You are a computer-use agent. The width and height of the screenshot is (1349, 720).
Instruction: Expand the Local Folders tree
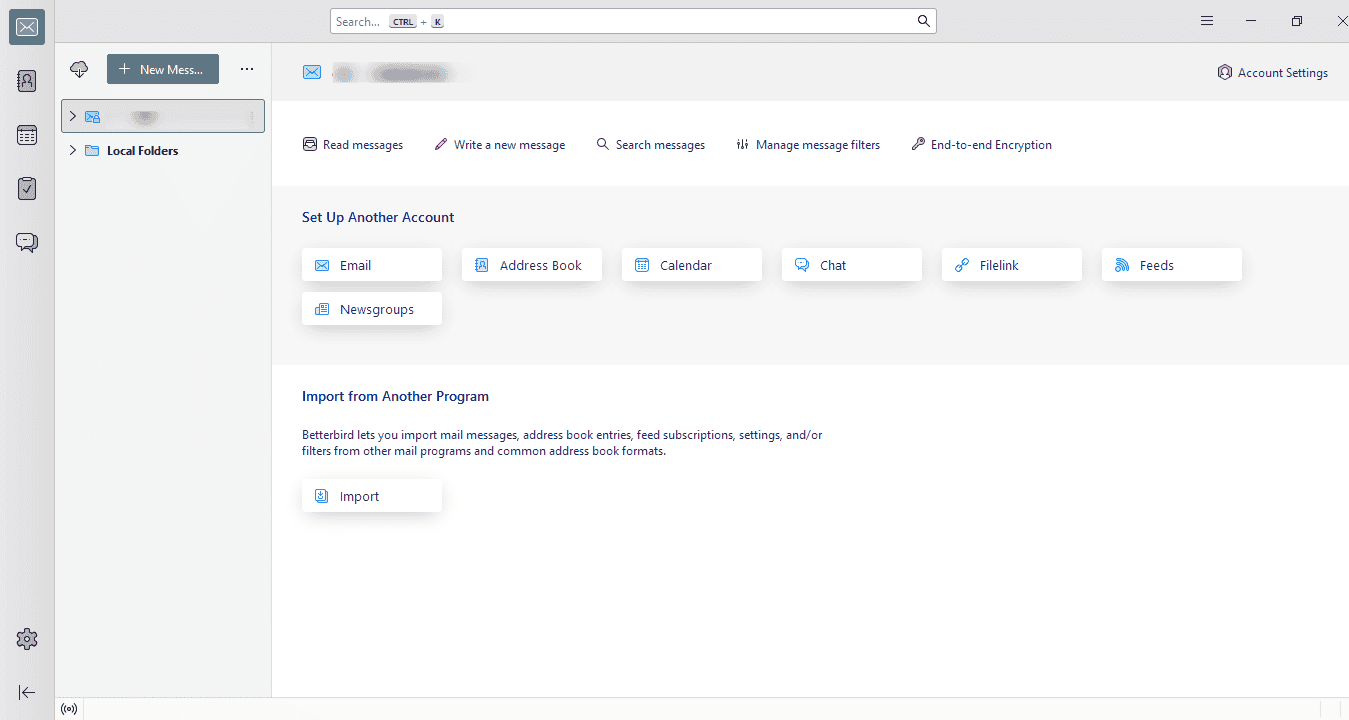tap(72, 150)
